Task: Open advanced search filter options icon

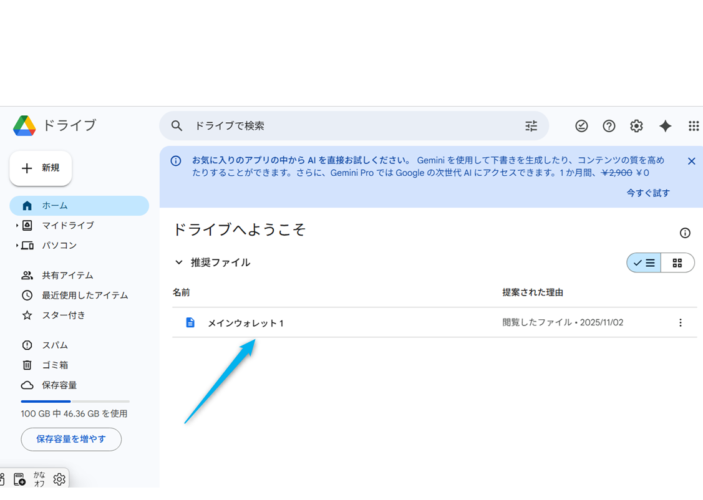Action: tap(531, 126)
